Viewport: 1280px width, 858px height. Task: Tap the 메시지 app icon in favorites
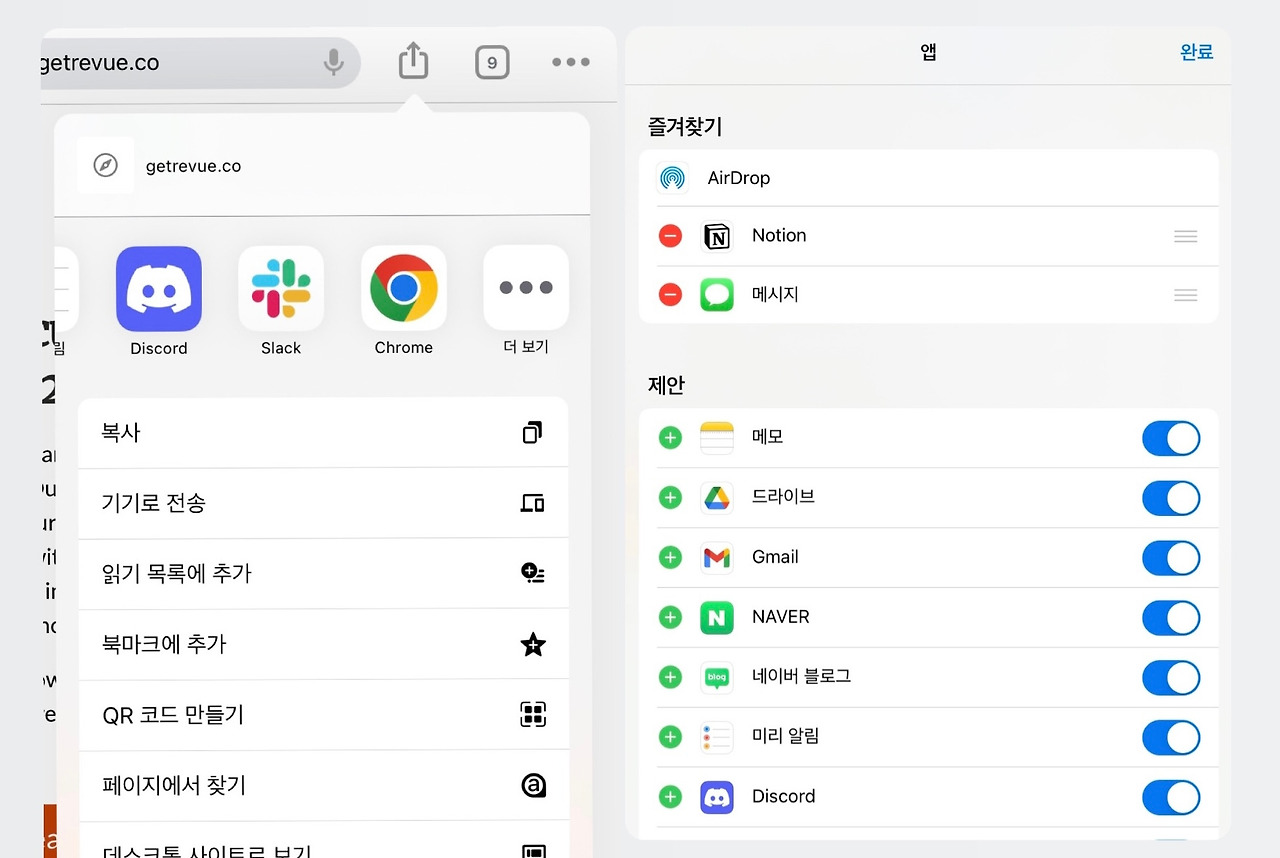click(x=717, y=295)
